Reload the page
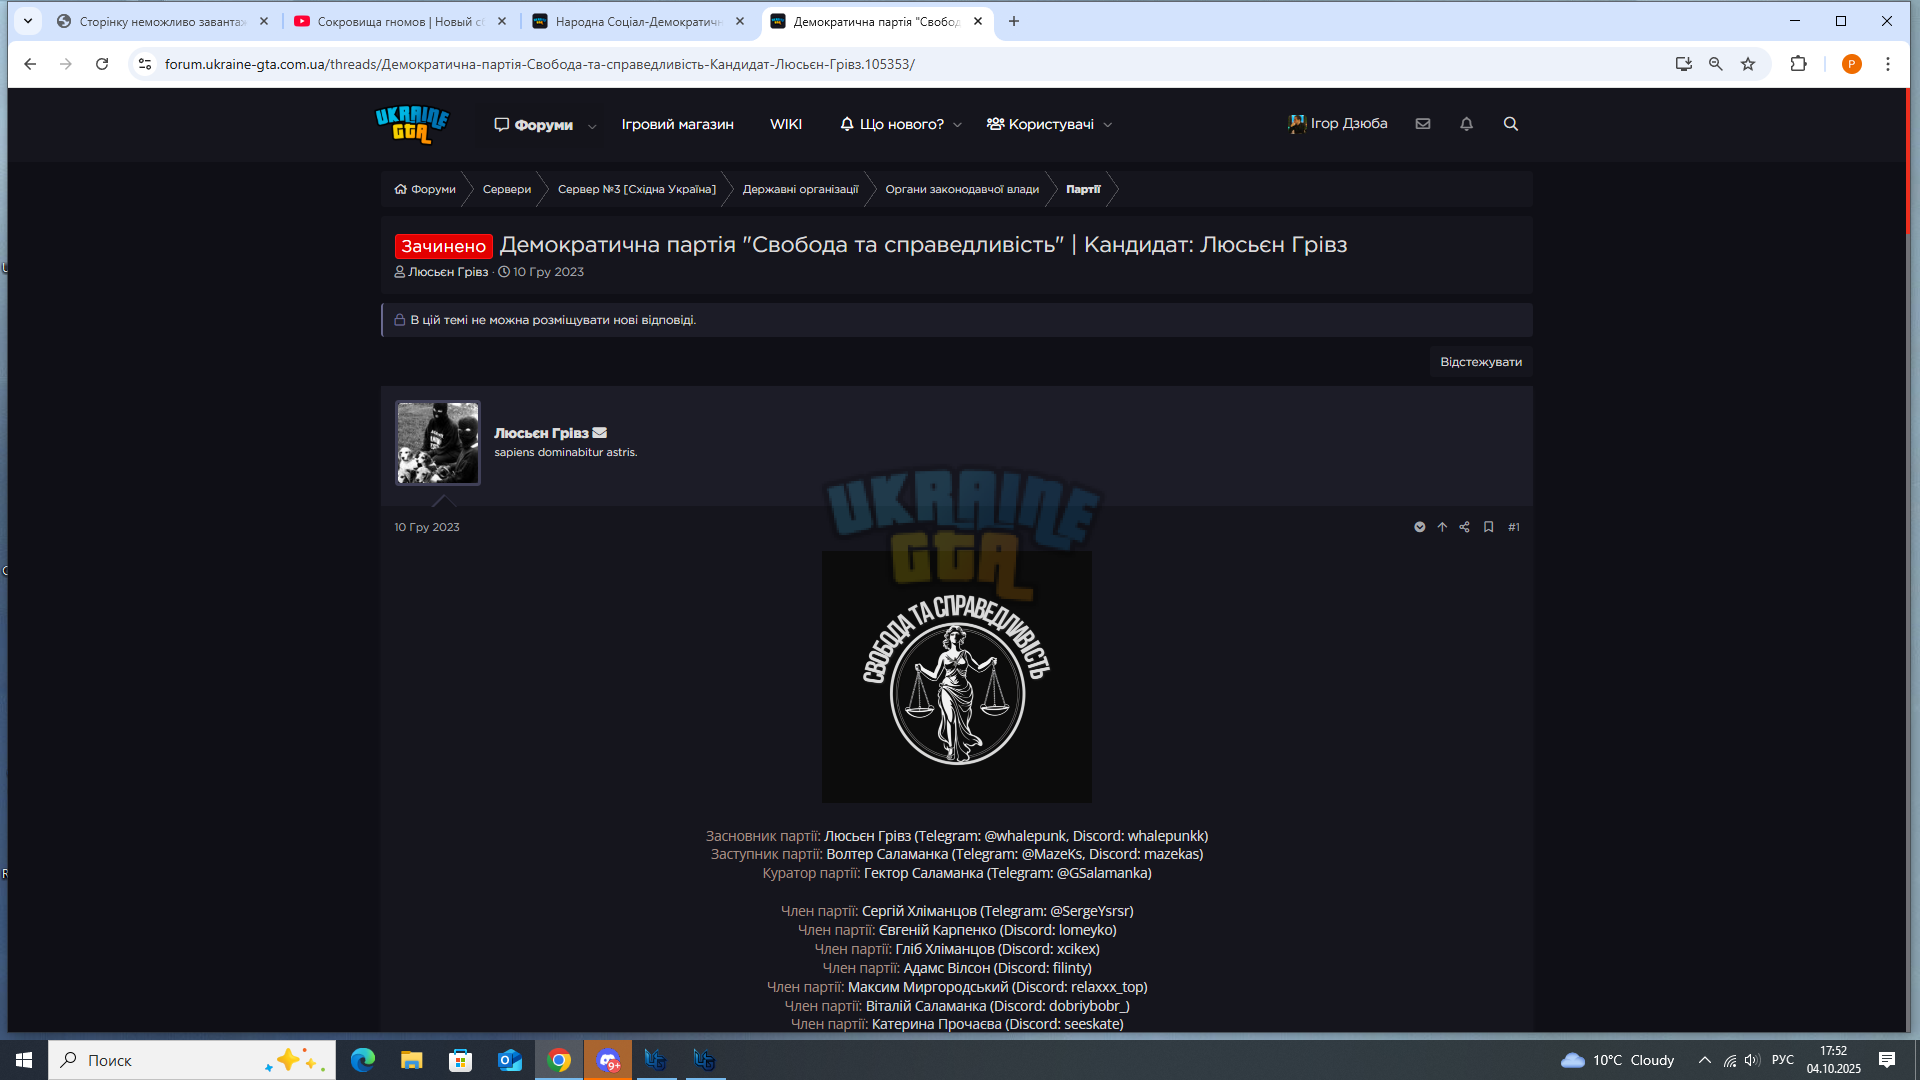 click(x=102, y=64)
